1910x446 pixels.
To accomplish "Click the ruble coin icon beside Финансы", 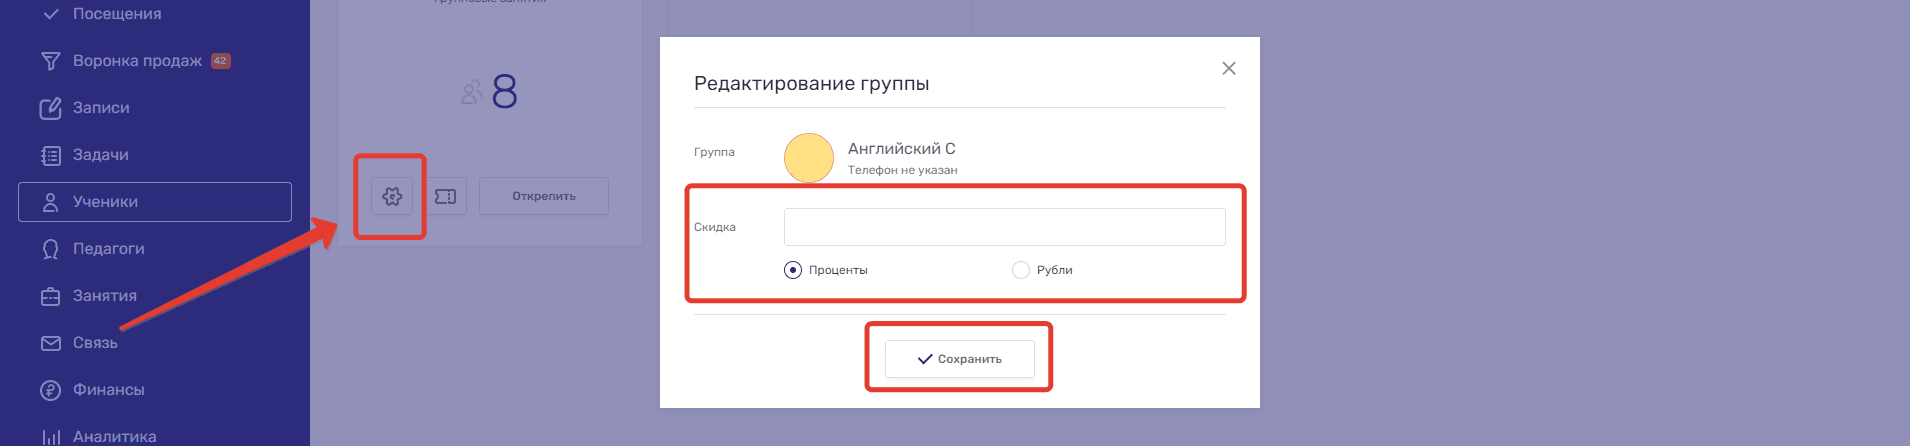I will (x=50, y=390).
